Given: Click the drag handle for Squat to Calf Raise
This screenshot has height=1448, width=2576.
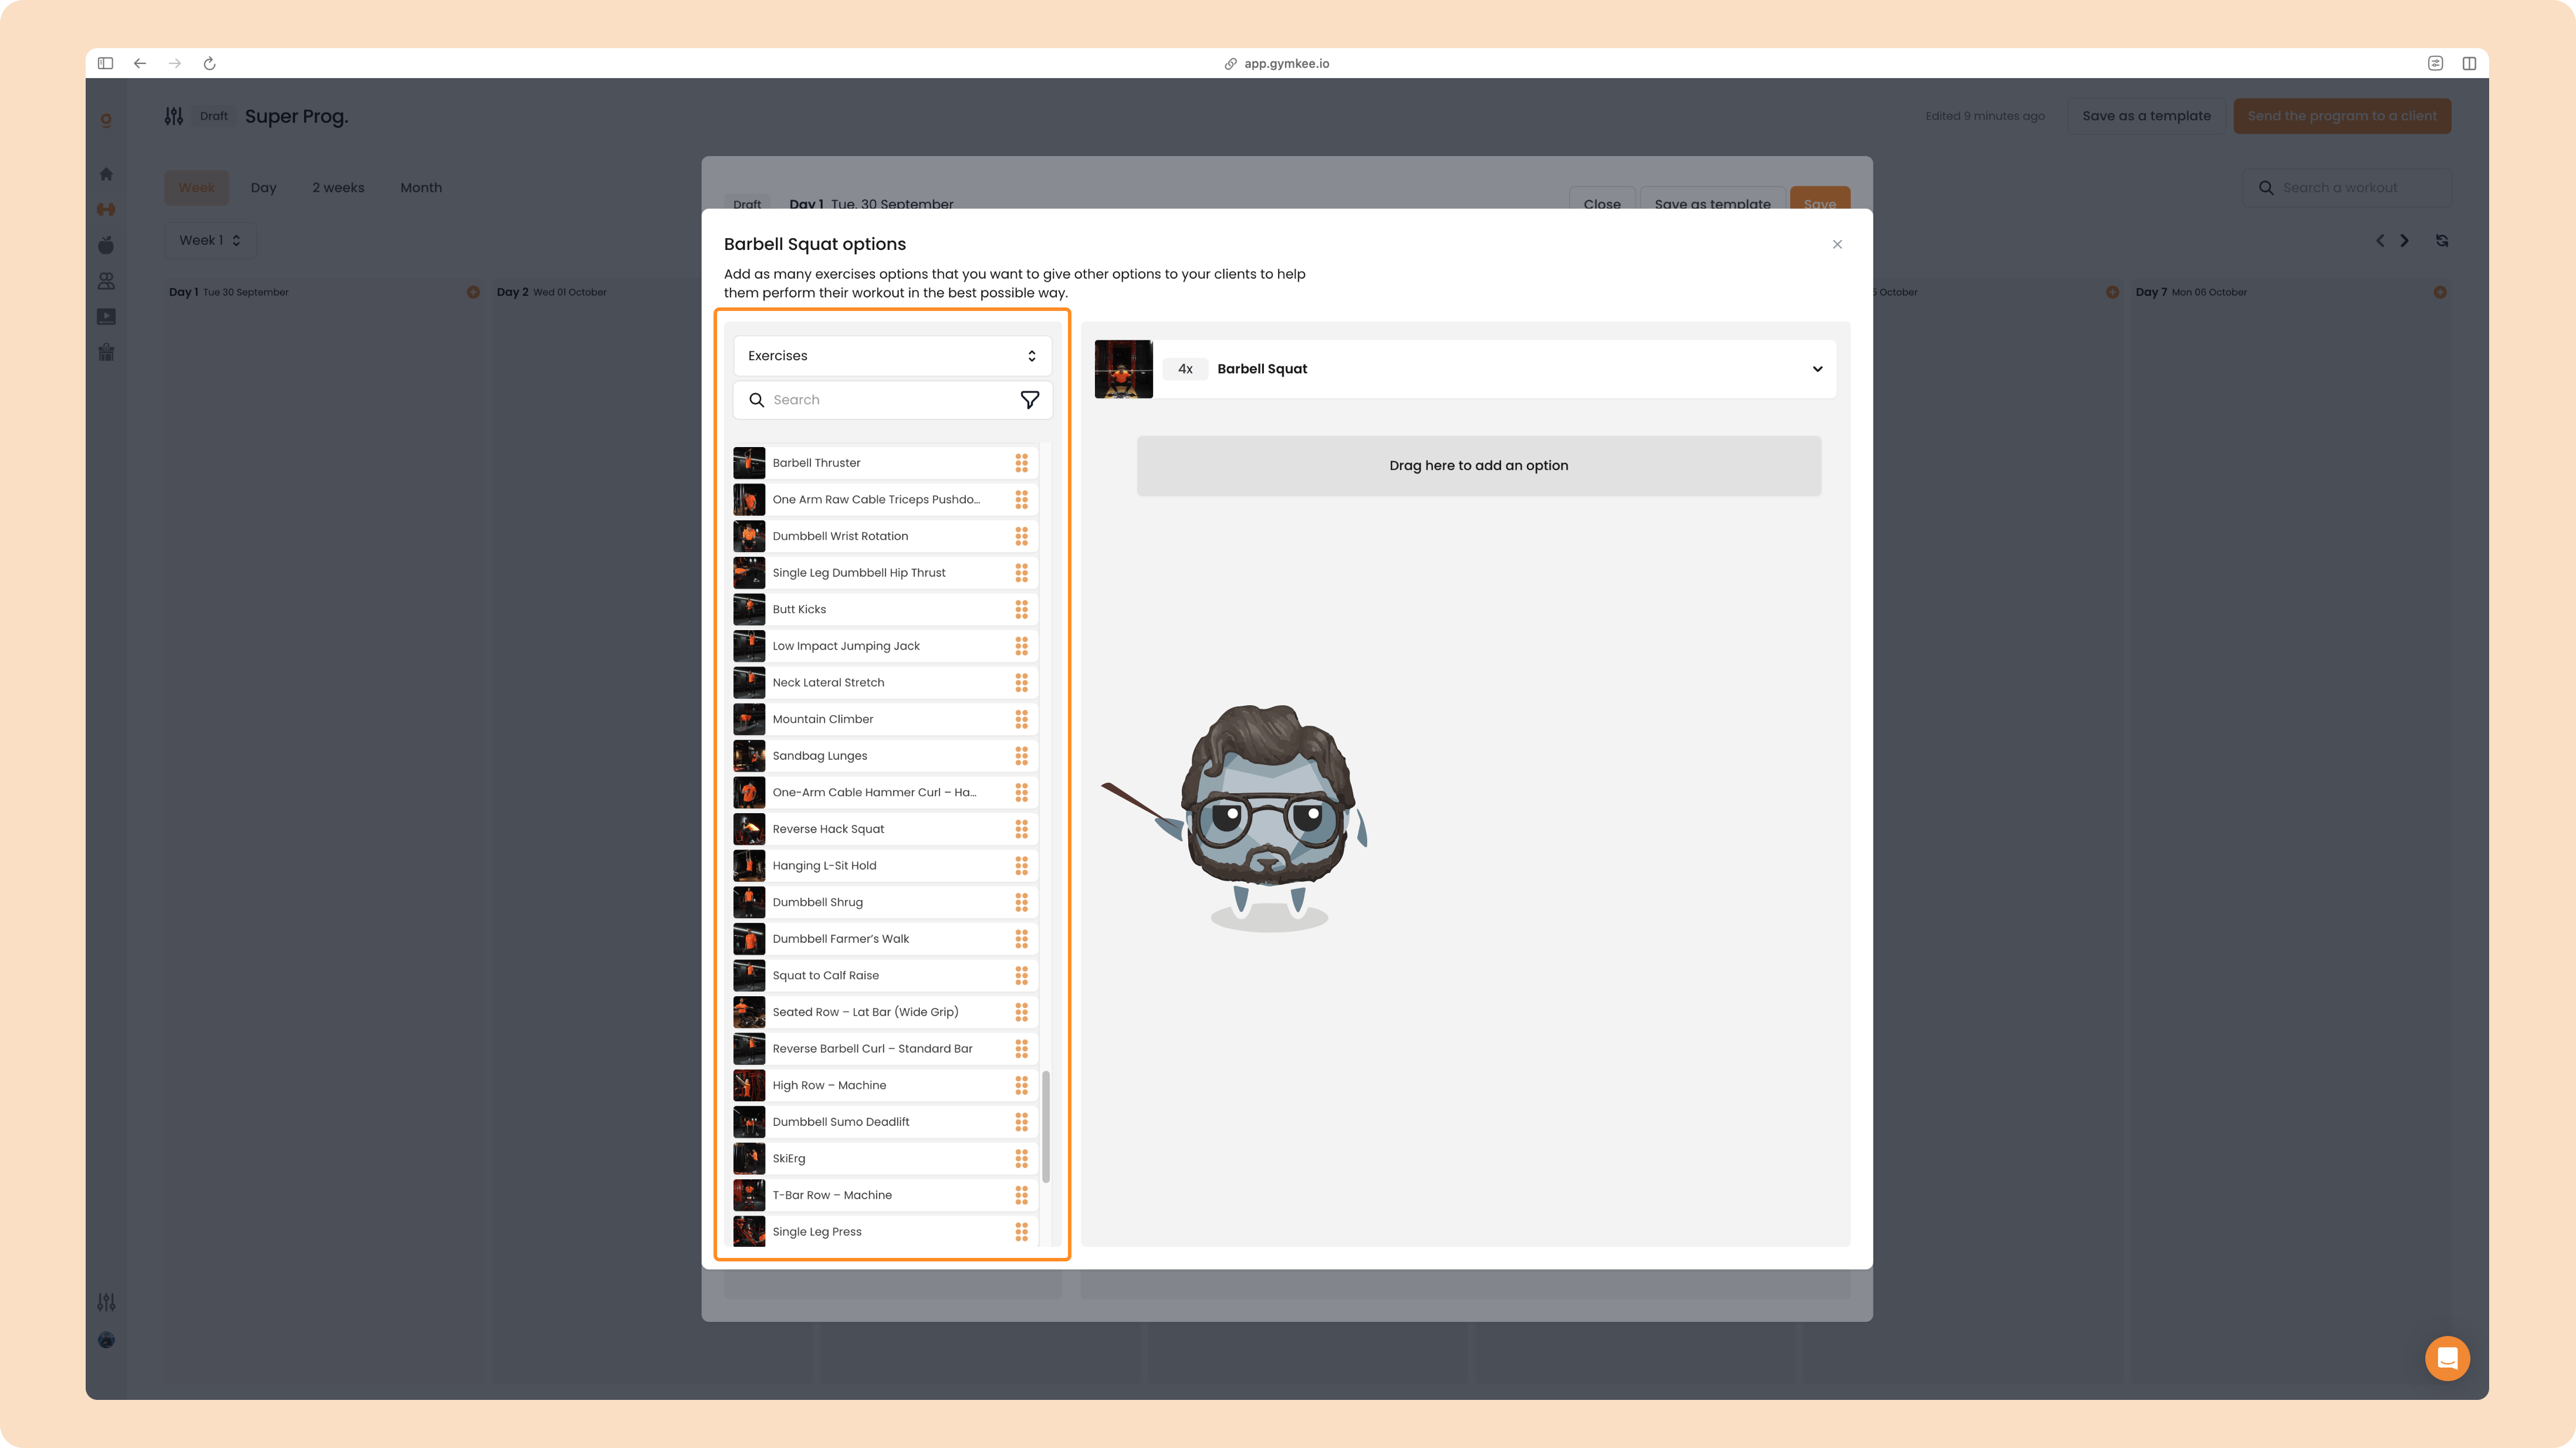Looking at the screenshot, I should (1021, 975).
